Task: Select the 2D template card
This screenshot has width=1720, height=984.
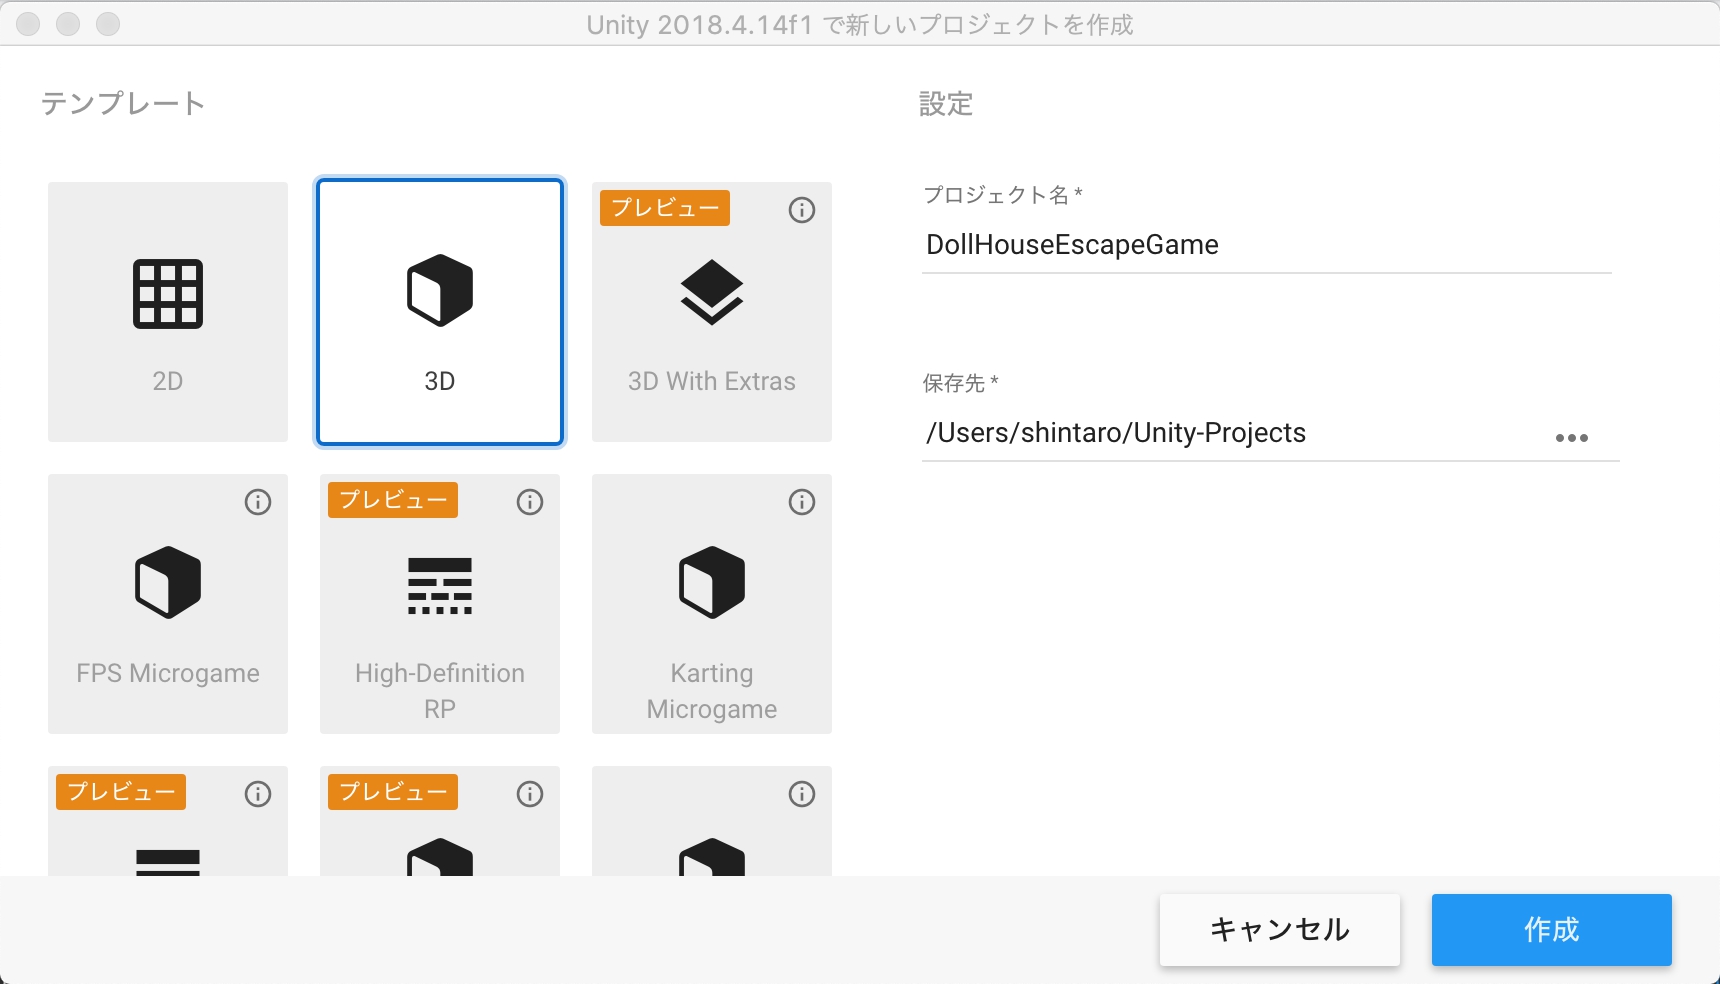Action: (168, 312)
